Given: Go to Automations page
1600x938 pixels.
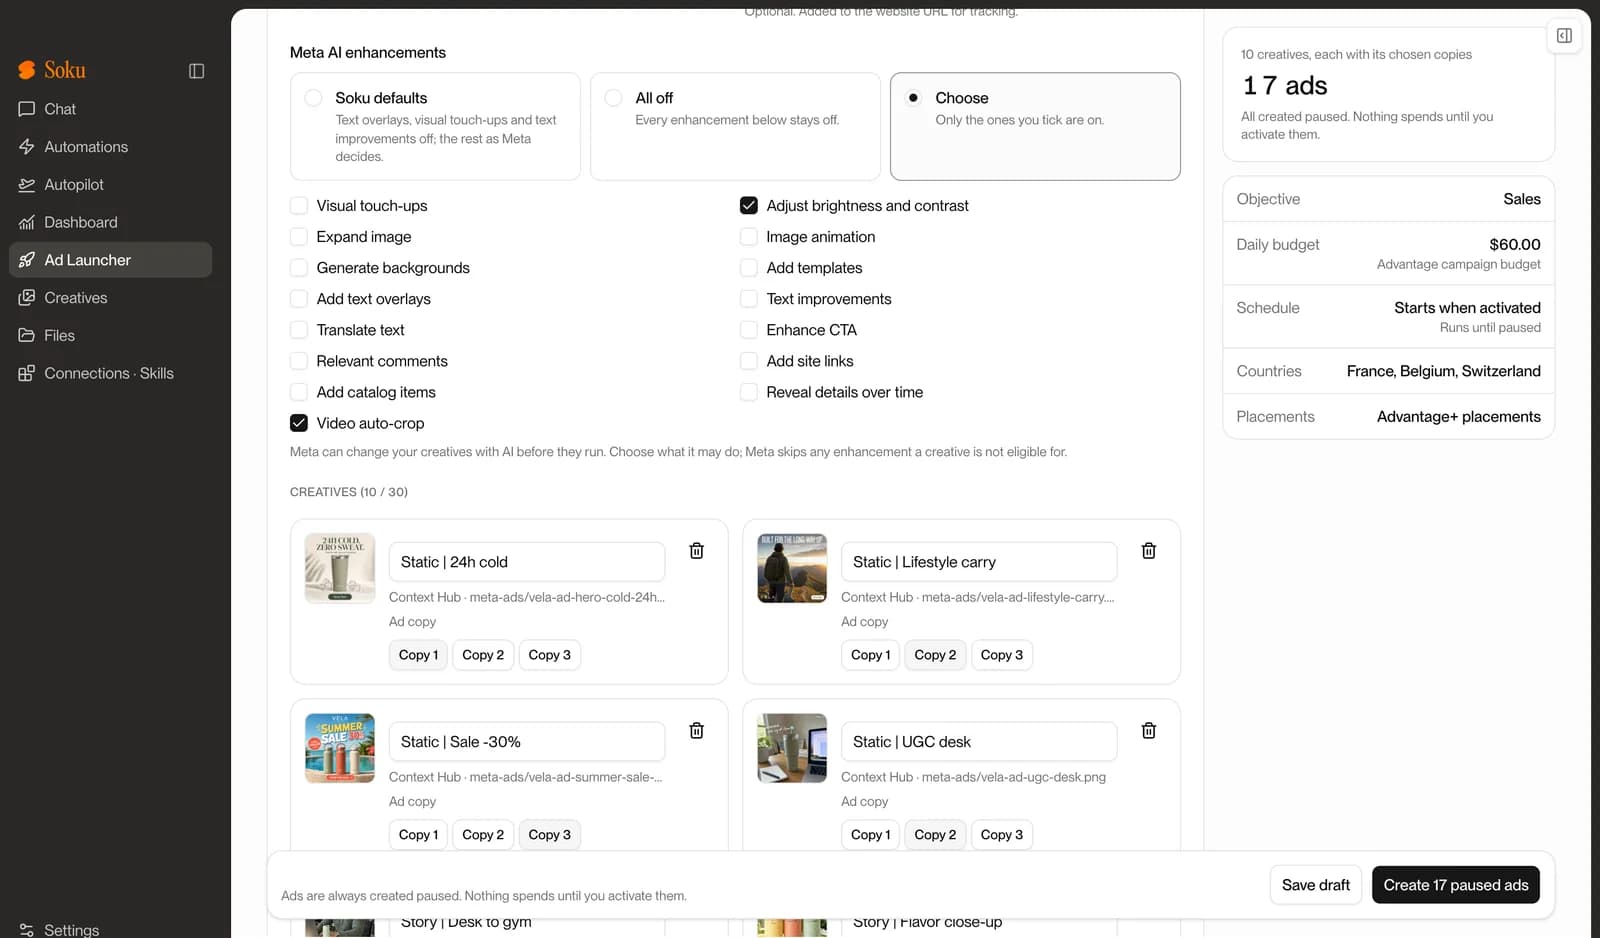Looking at the screenshot, I should [110, 147].
